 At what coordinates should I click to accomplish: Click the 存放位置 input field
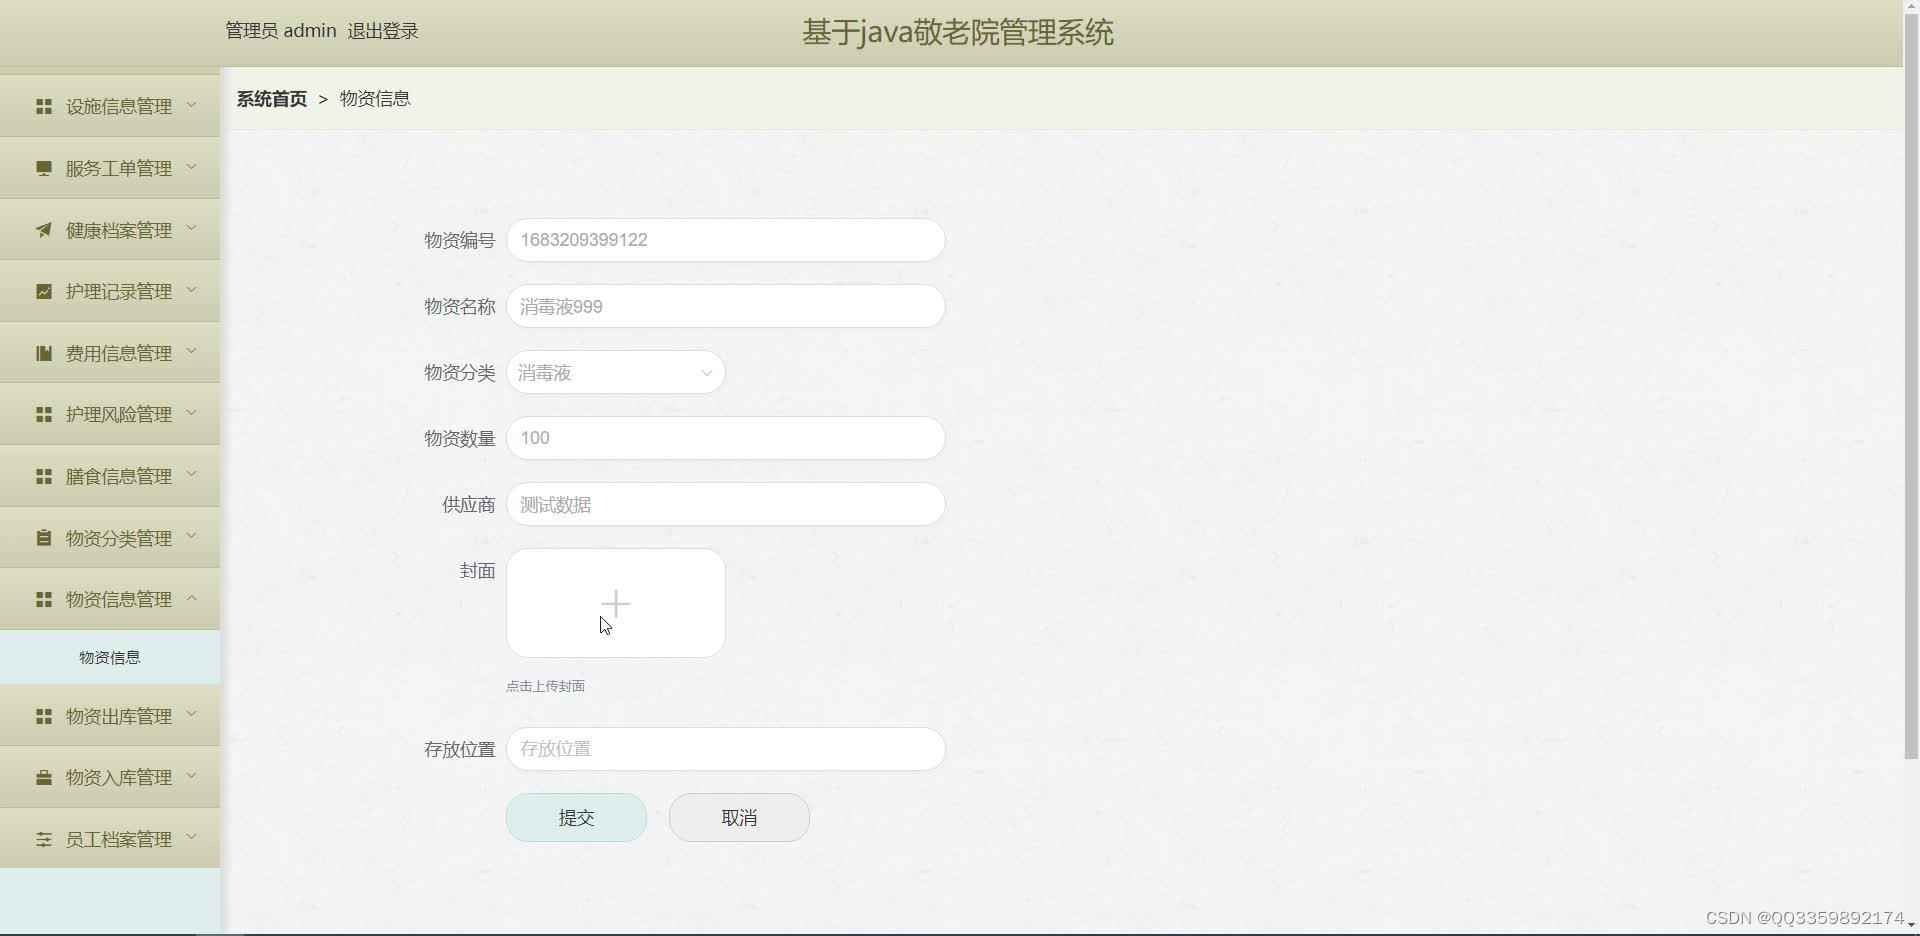(726, 749)
